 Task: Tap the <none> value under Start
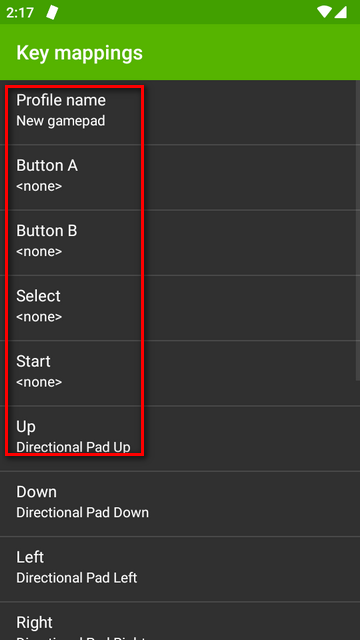click(x=39, y=382)
